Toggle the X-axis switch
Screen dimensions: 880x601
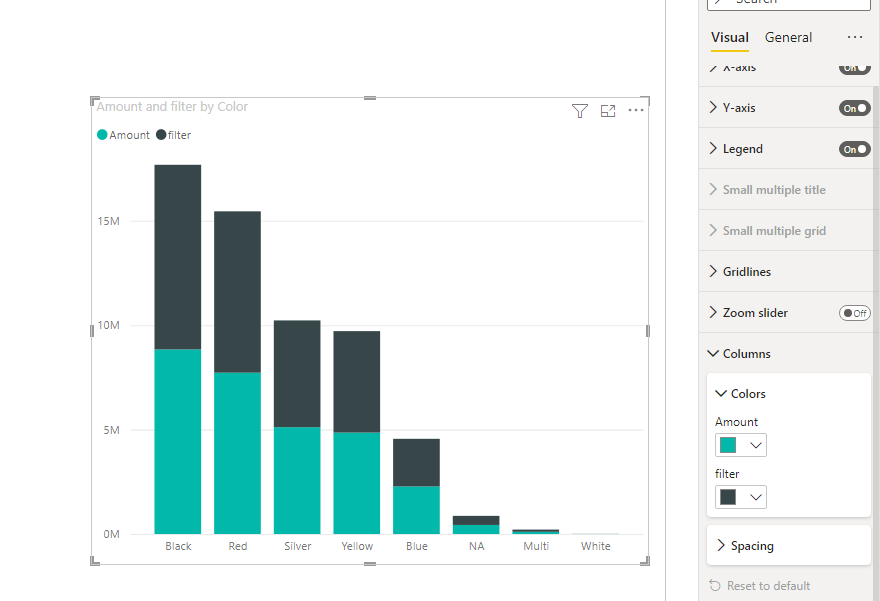click(854, 68)
